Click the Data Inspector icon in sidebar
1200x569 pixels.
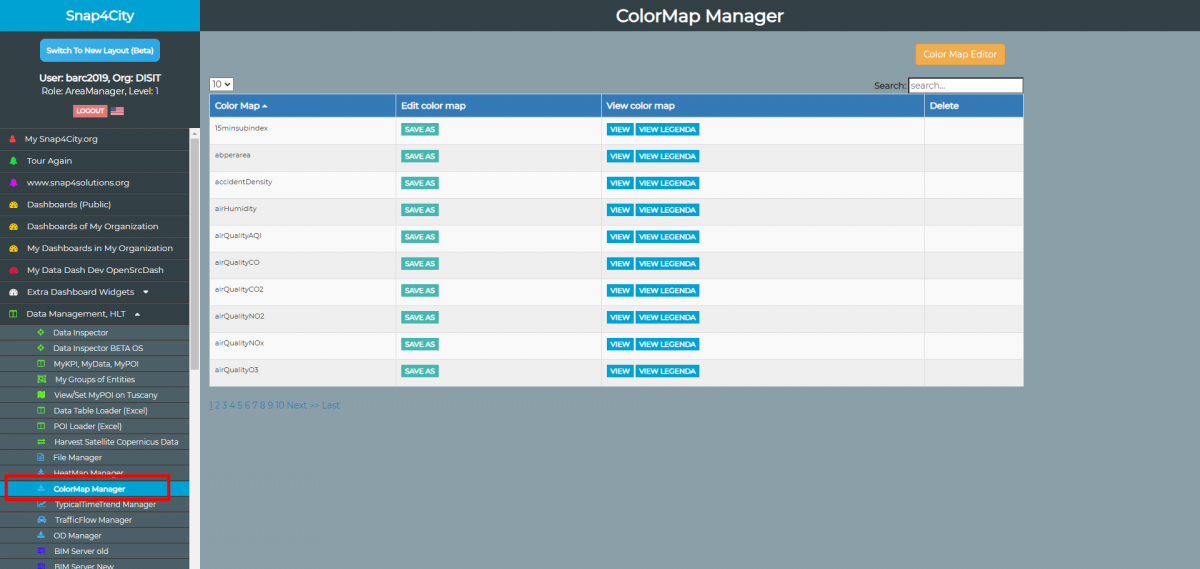(41, 332)
